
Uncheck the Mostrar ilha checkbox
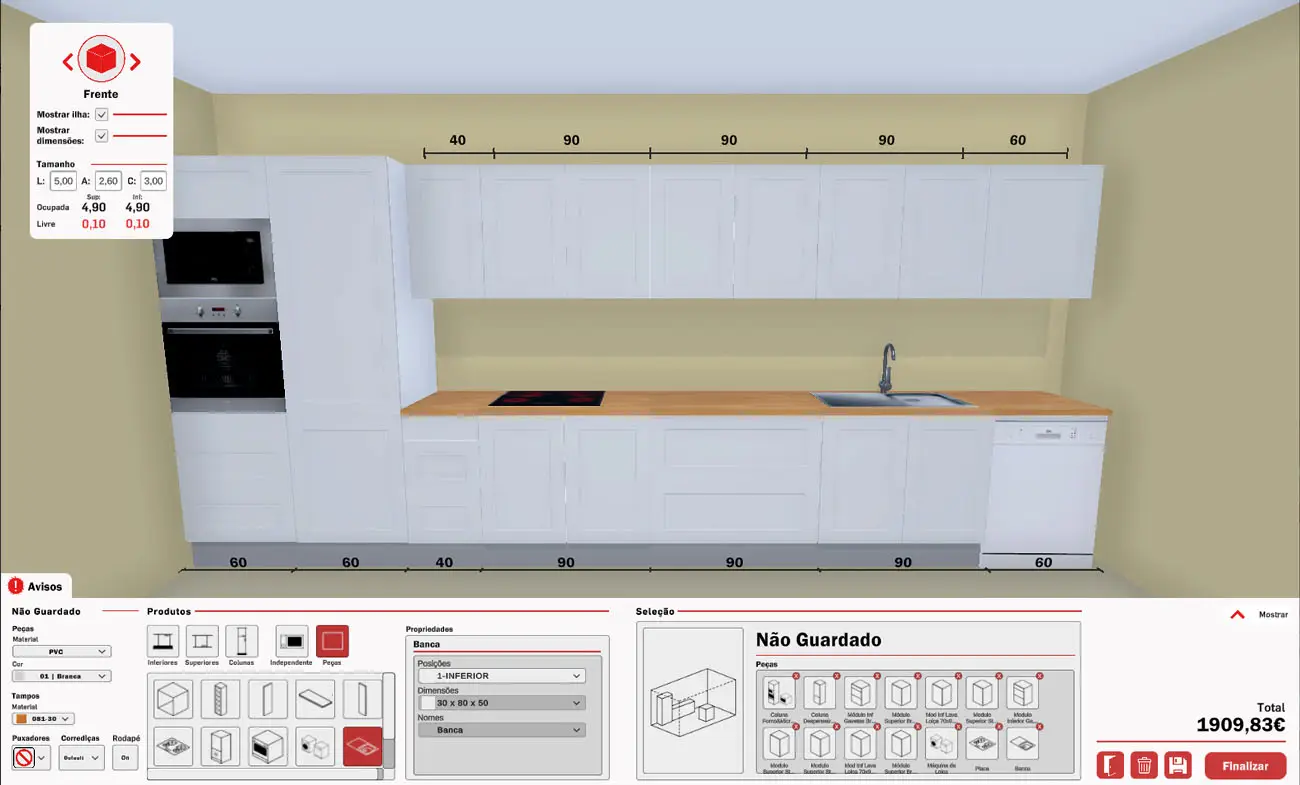pyautogui.click(x=102, y=115)
